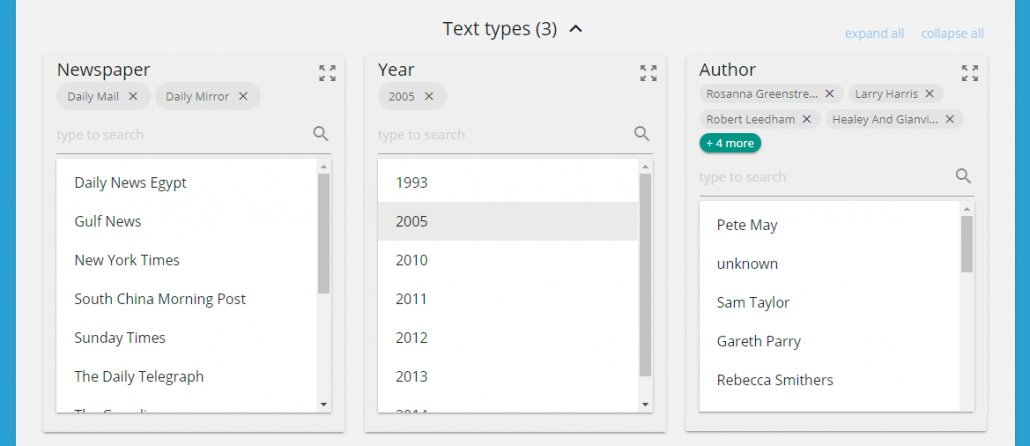Remove the 2005 year chip
This screenshot has width=1030, height=446.
click(429, 97)
